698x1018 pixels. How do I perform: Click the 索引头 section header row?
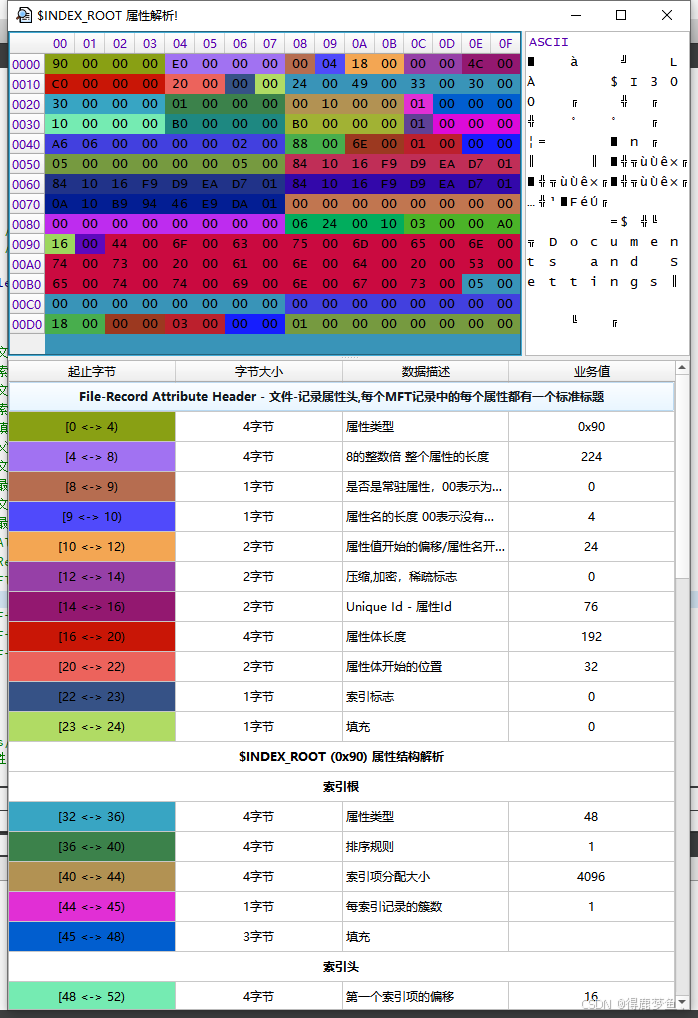(342, 967)
